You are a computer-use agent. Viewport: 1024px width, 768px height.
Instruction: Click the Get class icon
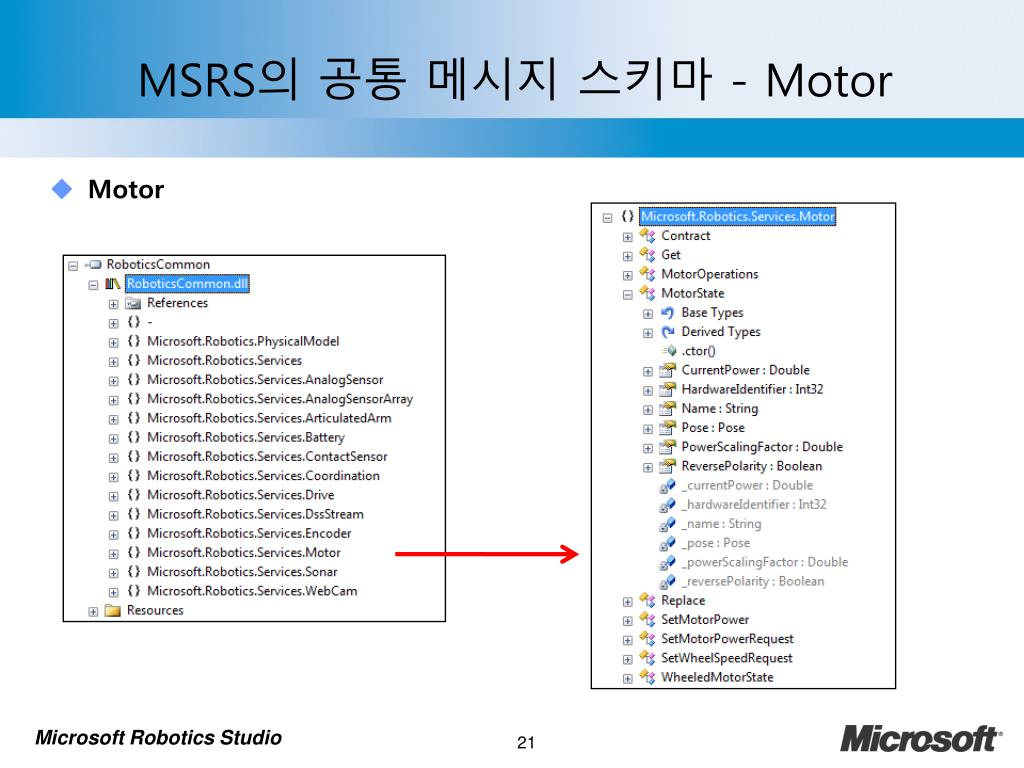[x=647, y=255]
